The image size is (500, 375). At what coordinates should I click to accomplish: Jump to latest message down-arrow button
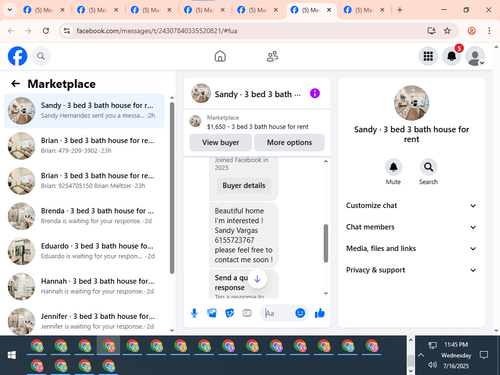coord(257,279)
